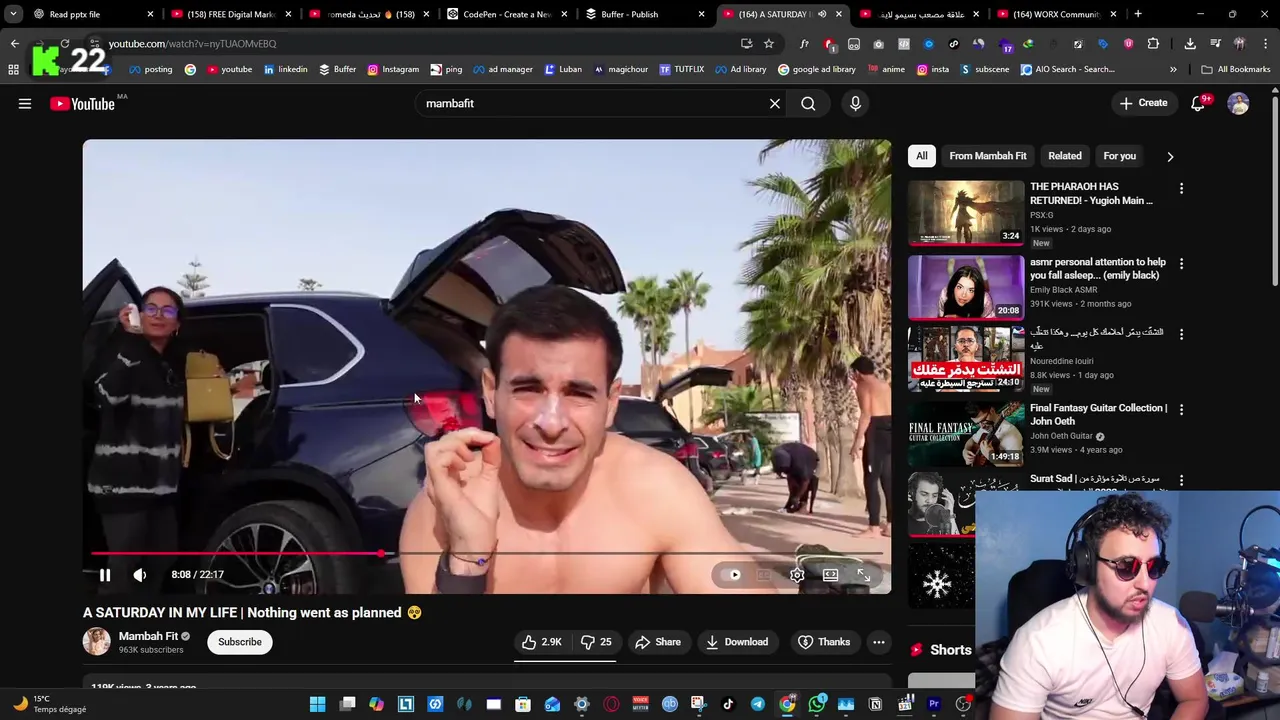Viewport: 1280px width, 720px height.
Task: Open the YouTube hamburger guide menu
Action: click(x=25, y=103)
